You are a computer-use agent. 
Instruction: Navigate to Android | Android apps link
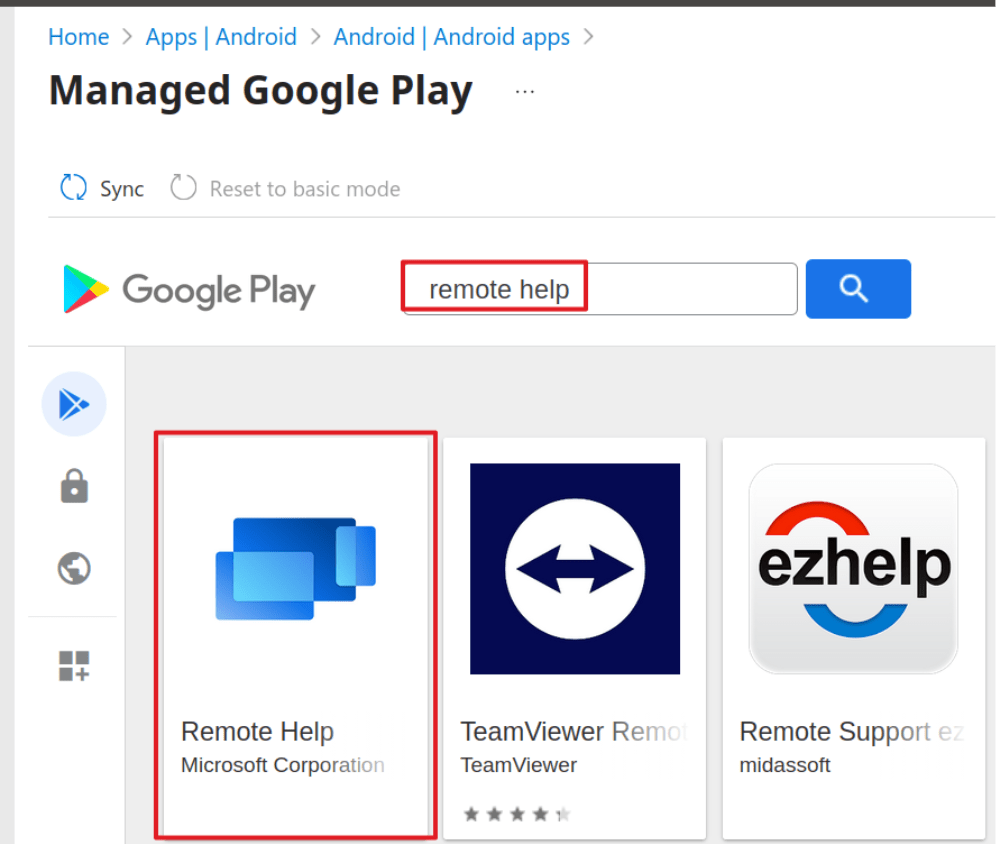click(x=451, y=37)
